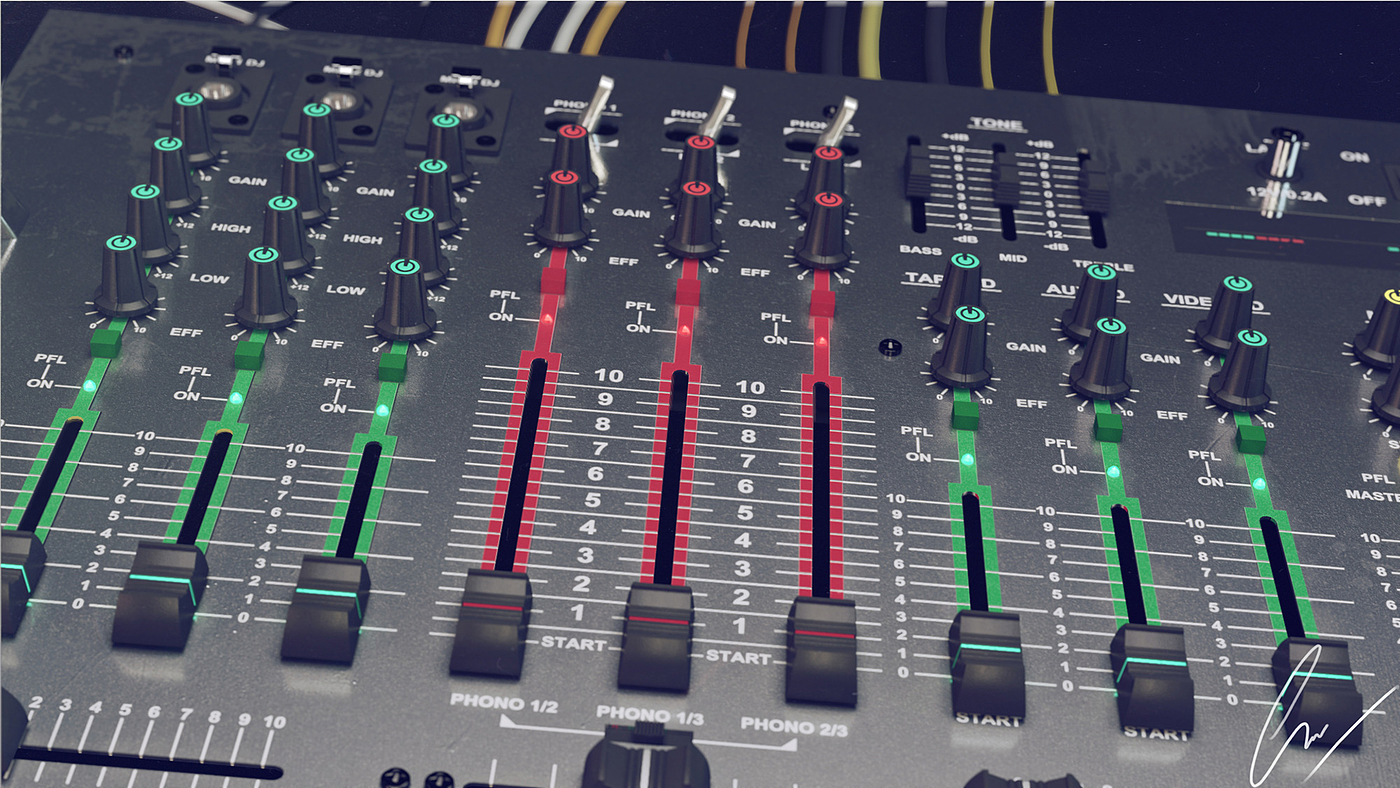
Task: Click the Phono 1 red fader cap
Action: click(490, 622)
